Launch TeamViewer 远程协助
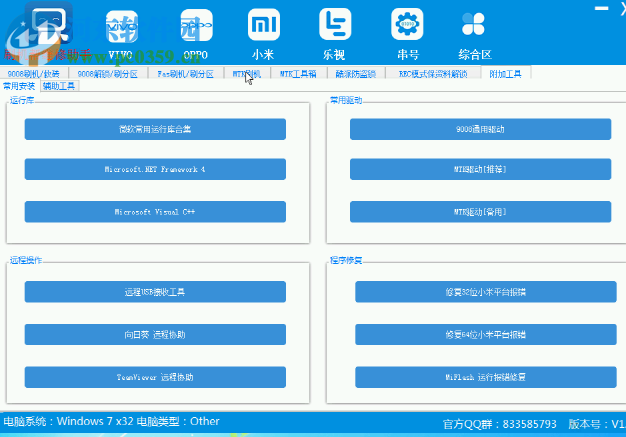The width and height of the screenshot is (626, 437). pos(155,377)
